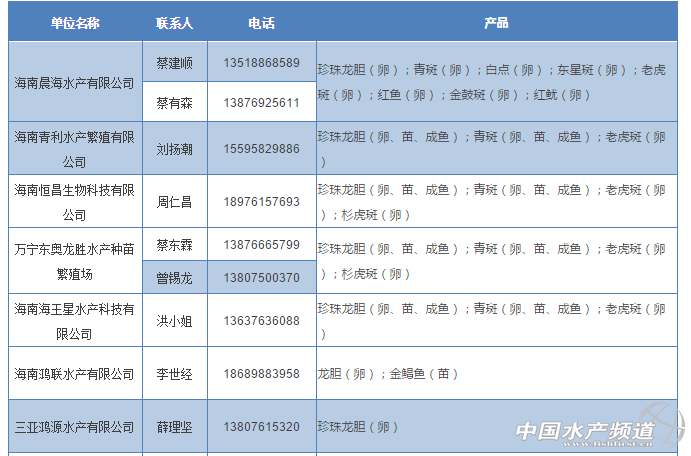Select the 单位名称 column header
The image size is (691, 456).
coord(75,22)
